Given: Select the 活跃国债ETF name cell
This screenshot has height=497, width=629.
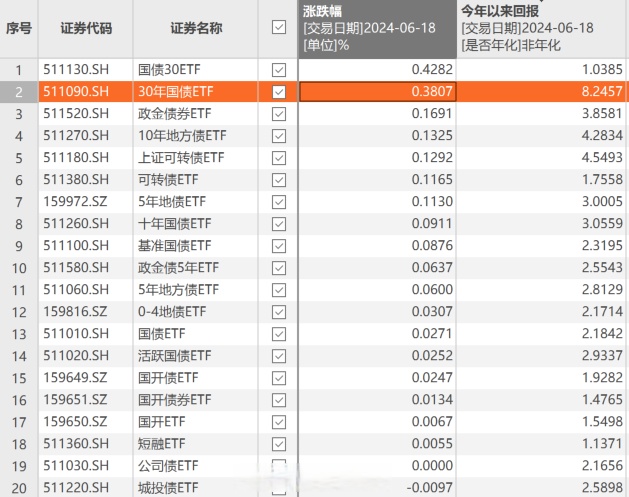Looking at the screenshot, I should point(196,356).
